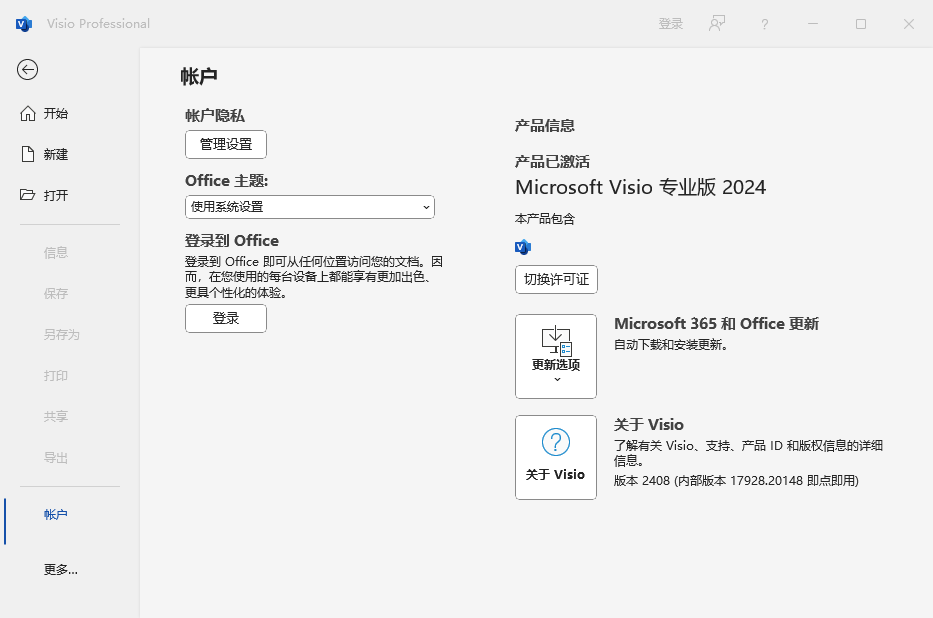
Task: Click the Visio logo in title bar
Action: coord(24,24)
